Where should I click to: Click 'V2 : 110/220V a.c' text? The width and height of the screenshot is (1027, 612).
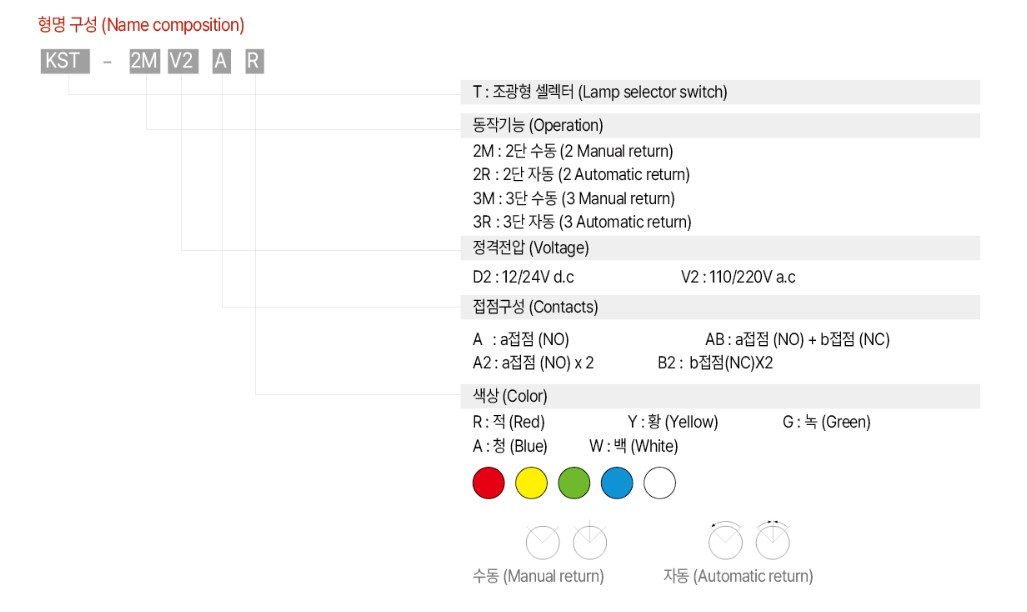(x=738, y=277)
